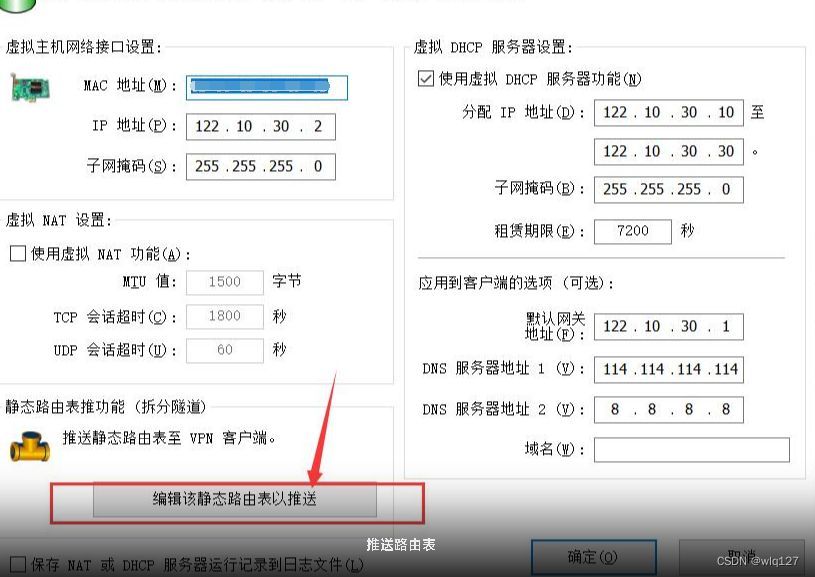
Task: Click the yellow pipe static route icon
Action: coord(30,446)
